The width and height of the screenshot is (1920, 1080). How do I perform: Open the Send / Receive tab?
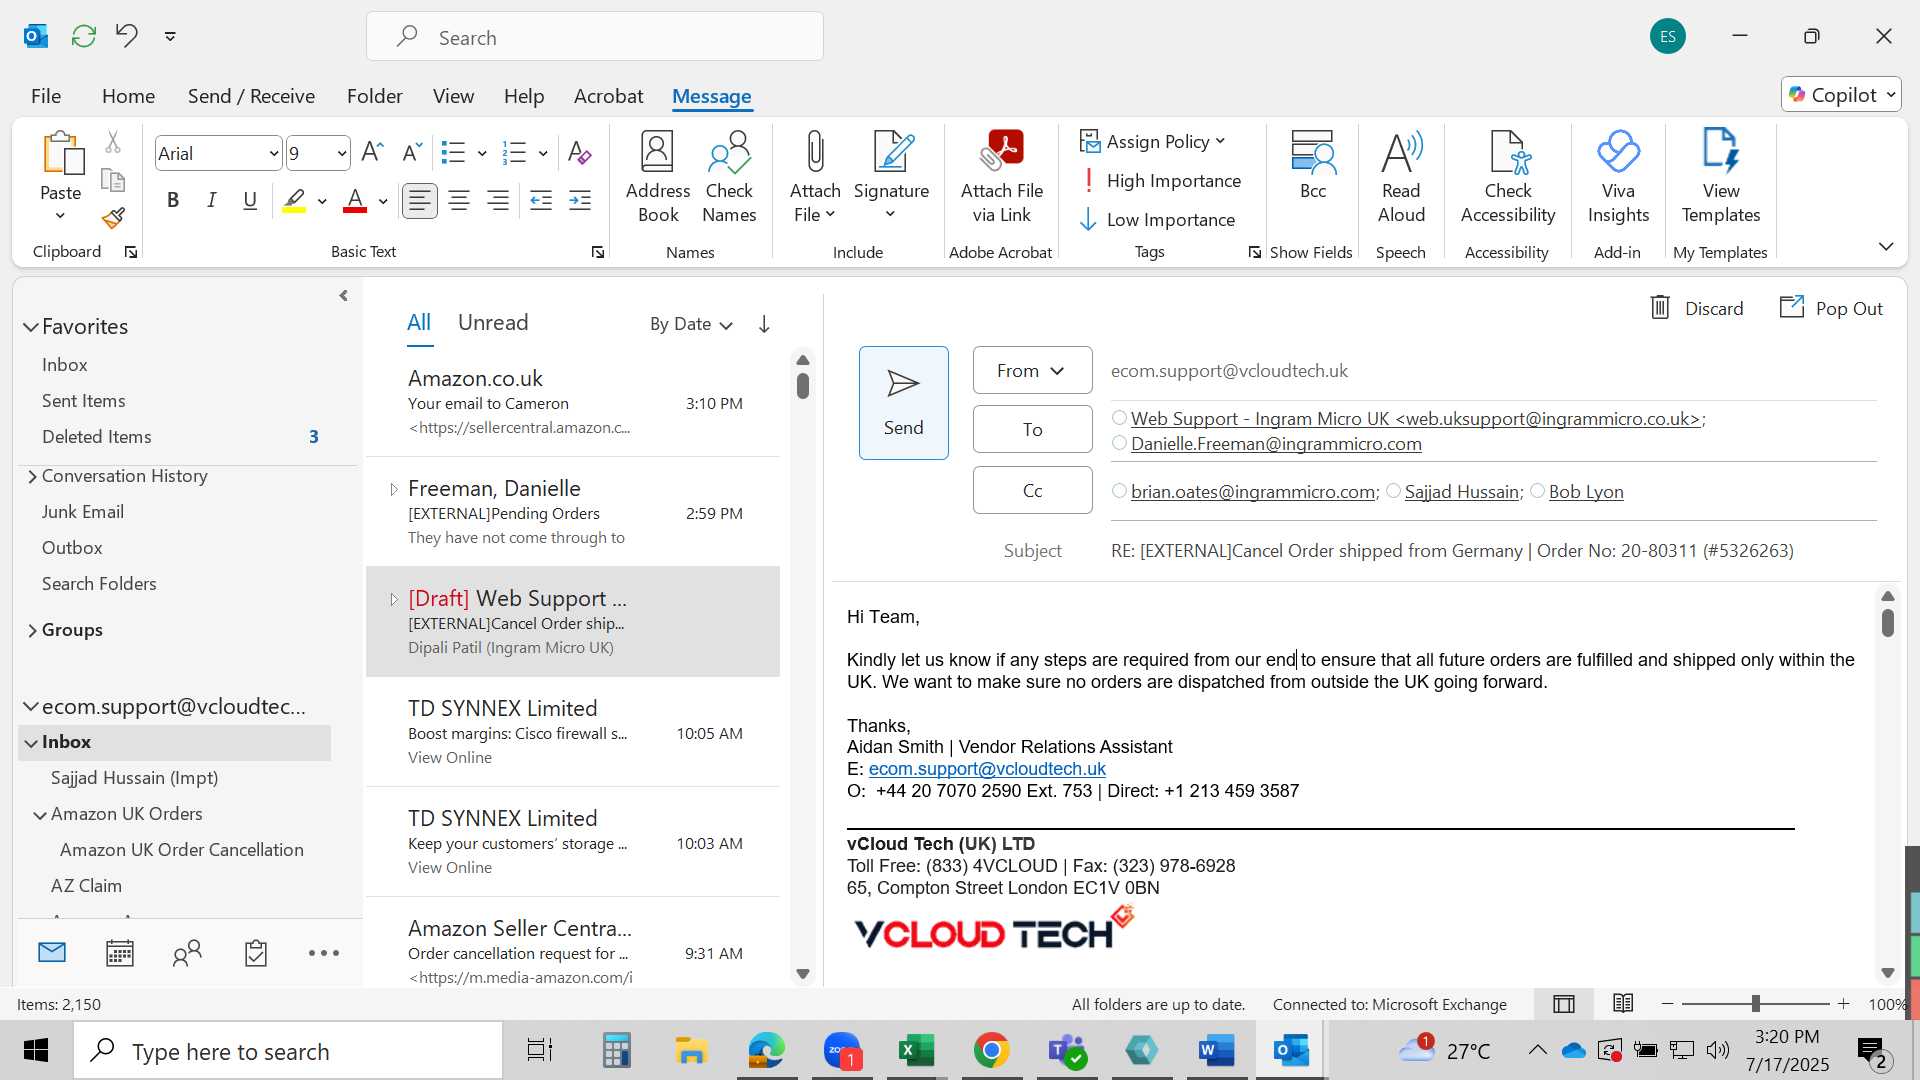point(251,96)
